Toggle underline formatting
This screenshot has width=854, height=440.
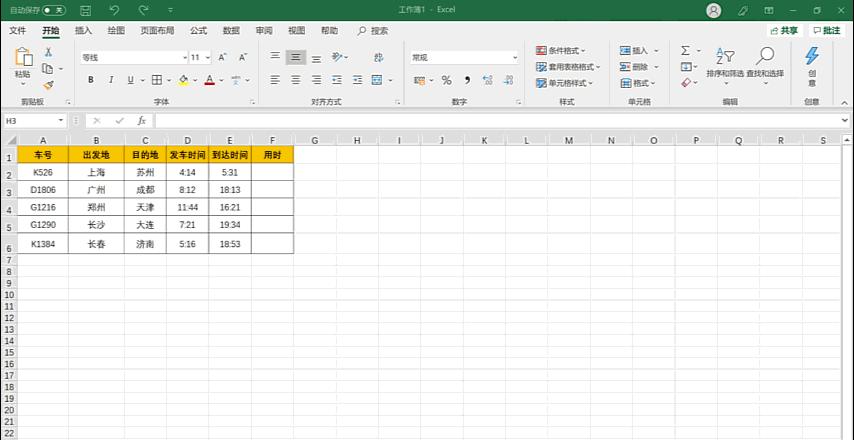pos(131,80)
